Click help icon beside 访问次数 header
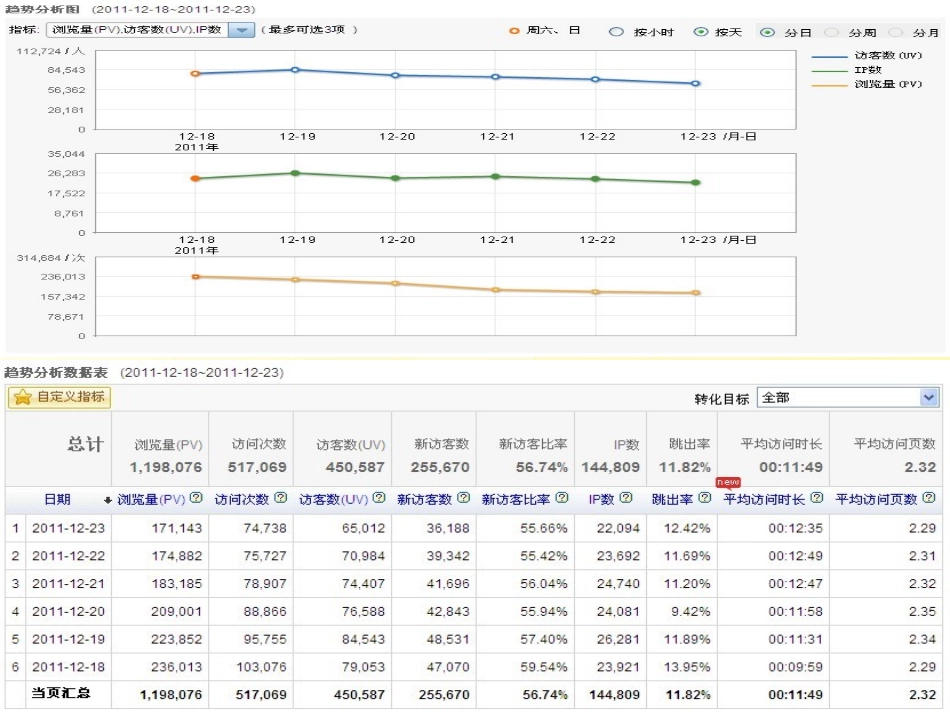The width and height of the screenshot is (950, 713). pos(281,498)
